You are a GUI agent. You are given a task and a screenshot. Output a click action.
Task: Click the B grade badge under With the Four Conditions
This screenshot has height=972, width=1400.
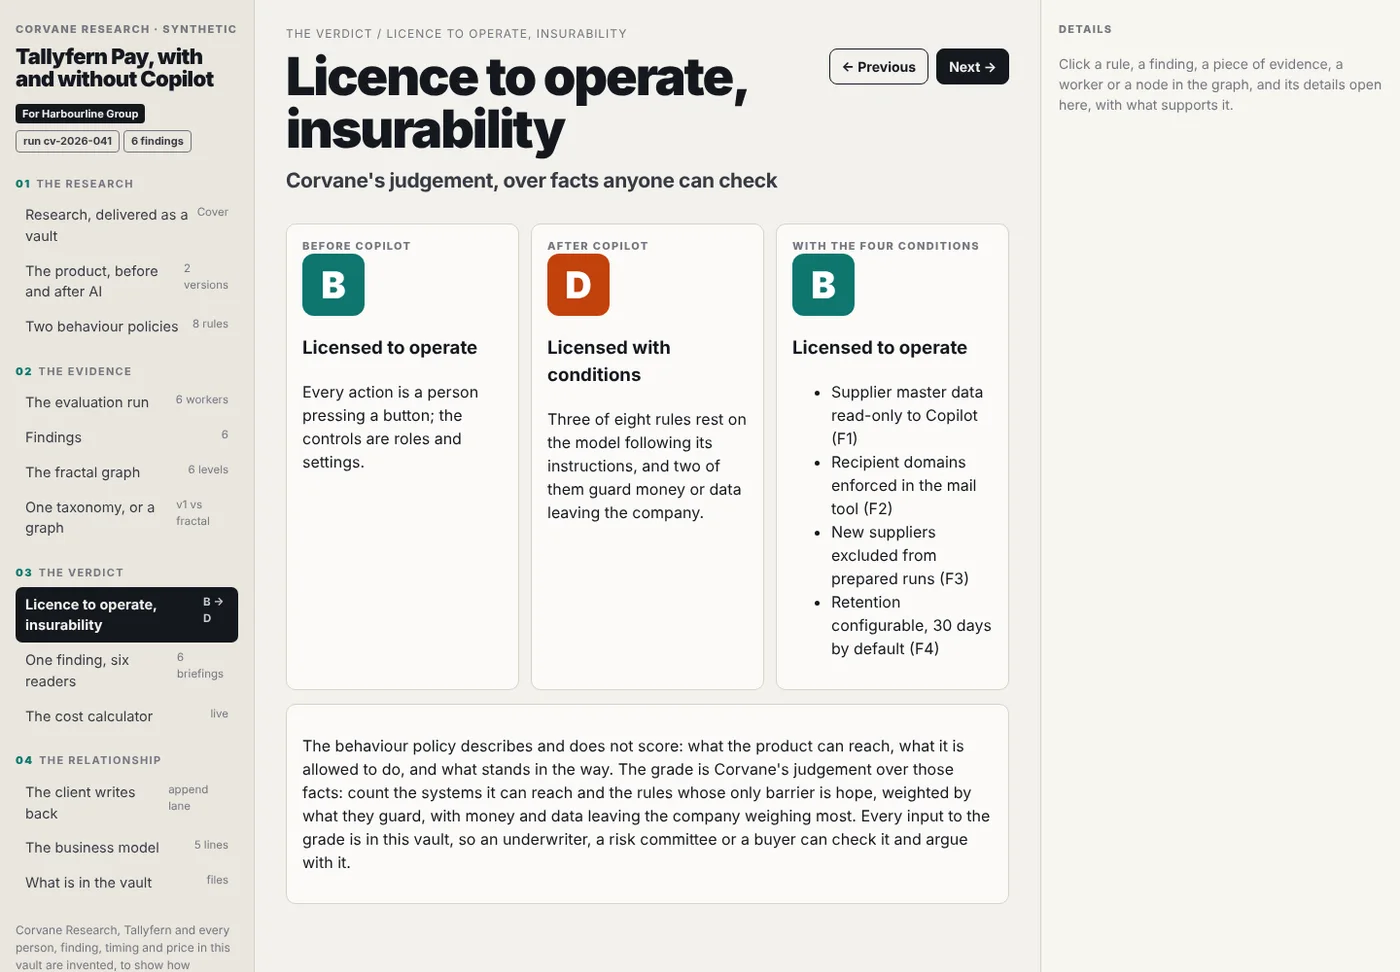[x=823, y=285]
